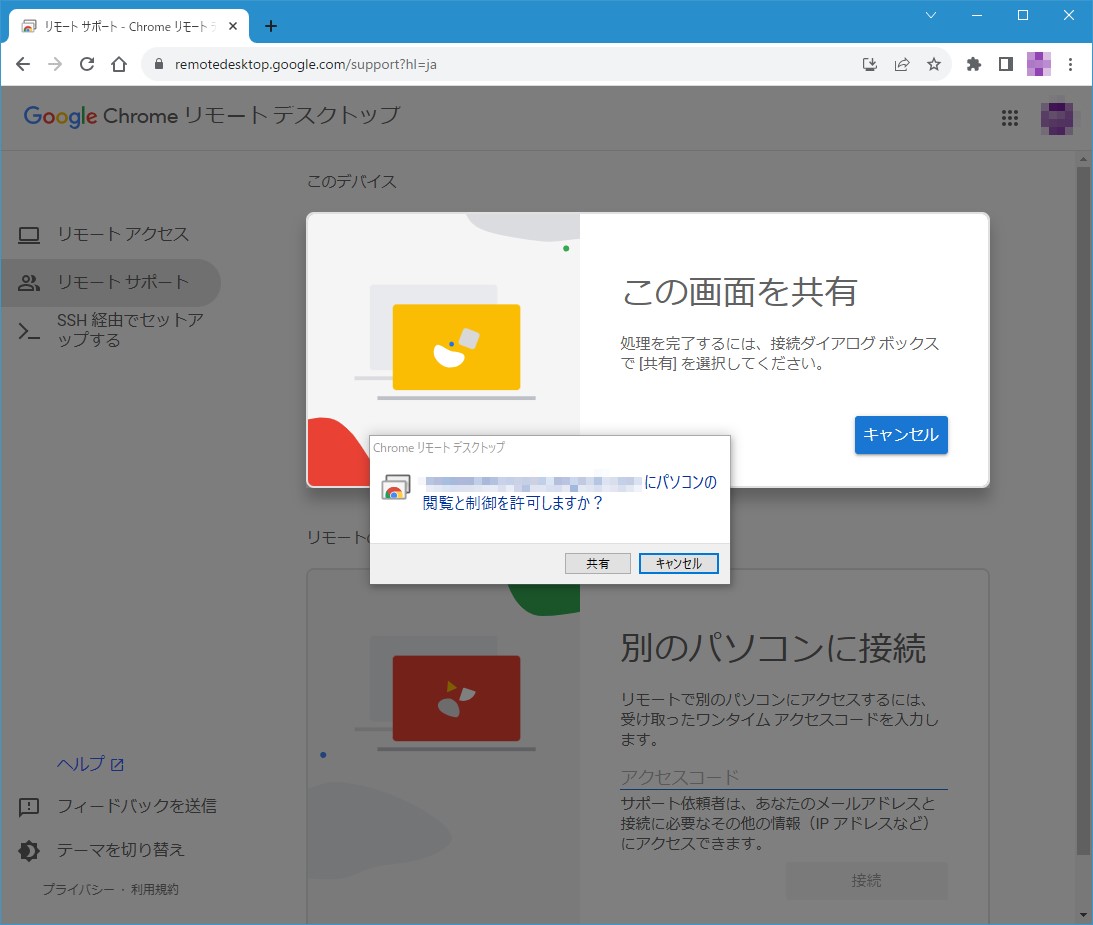Click the Chrome リモート デスクトップ dialog title
This screenshot has height=925, width=1093.
[x=439, y=448]
